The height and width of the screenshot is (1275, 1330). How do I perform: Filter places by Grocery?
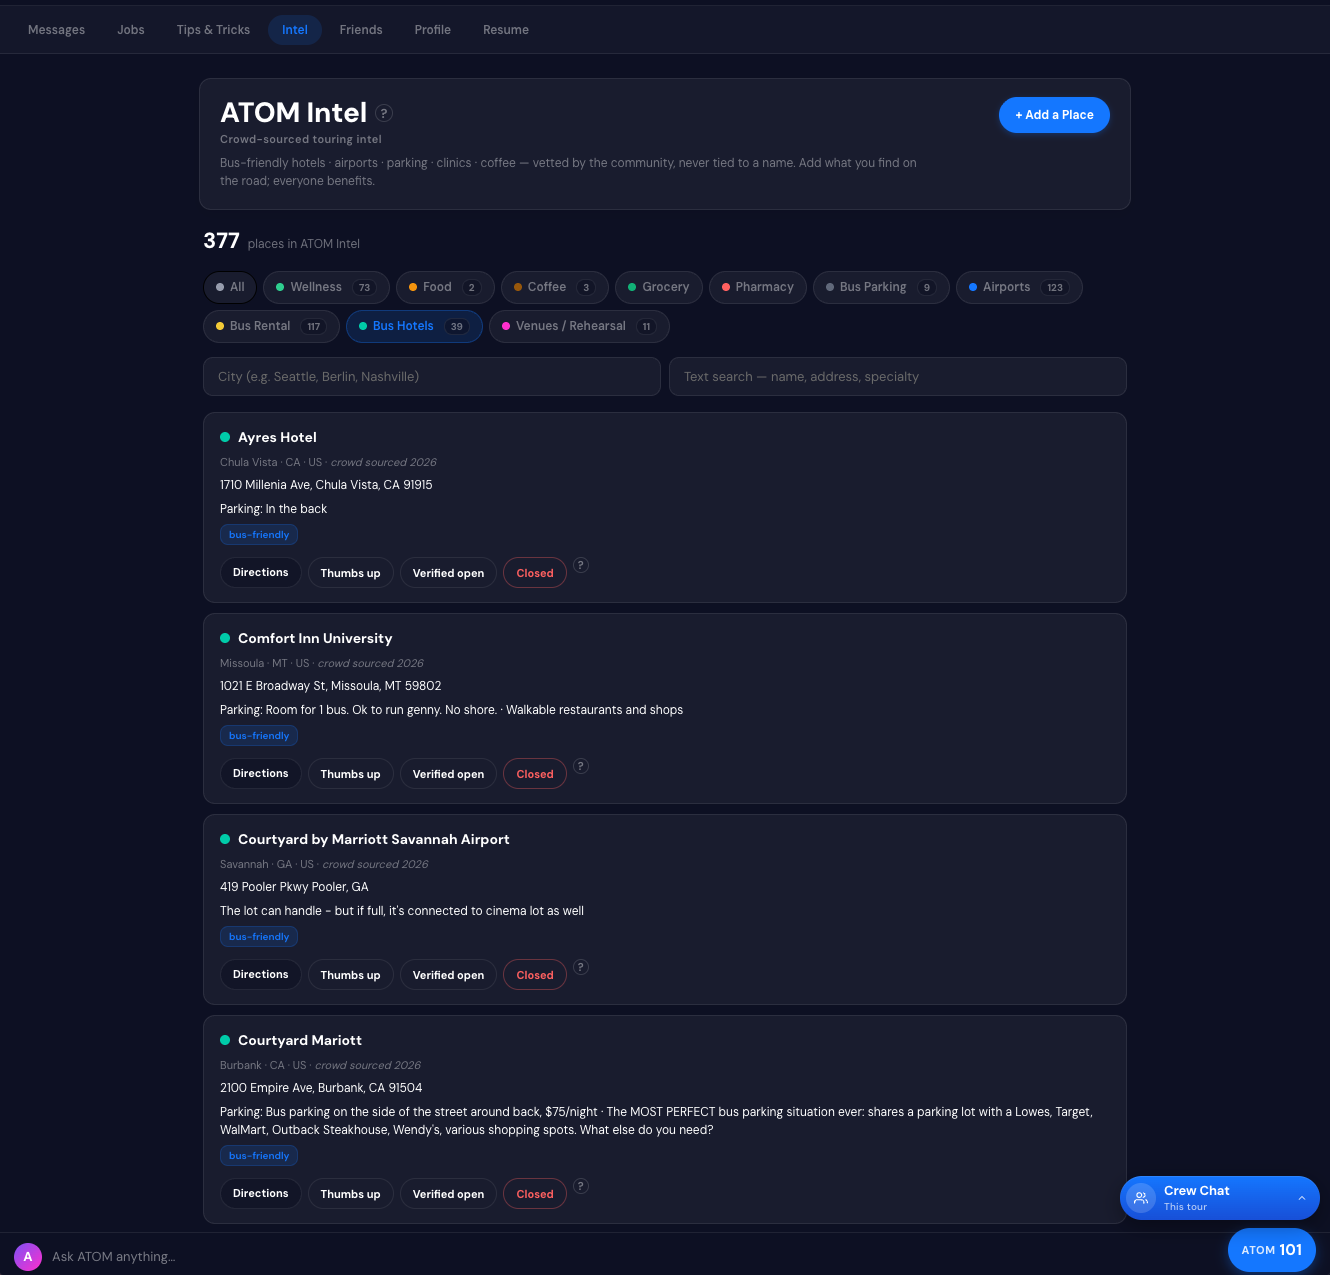(659, 287)
